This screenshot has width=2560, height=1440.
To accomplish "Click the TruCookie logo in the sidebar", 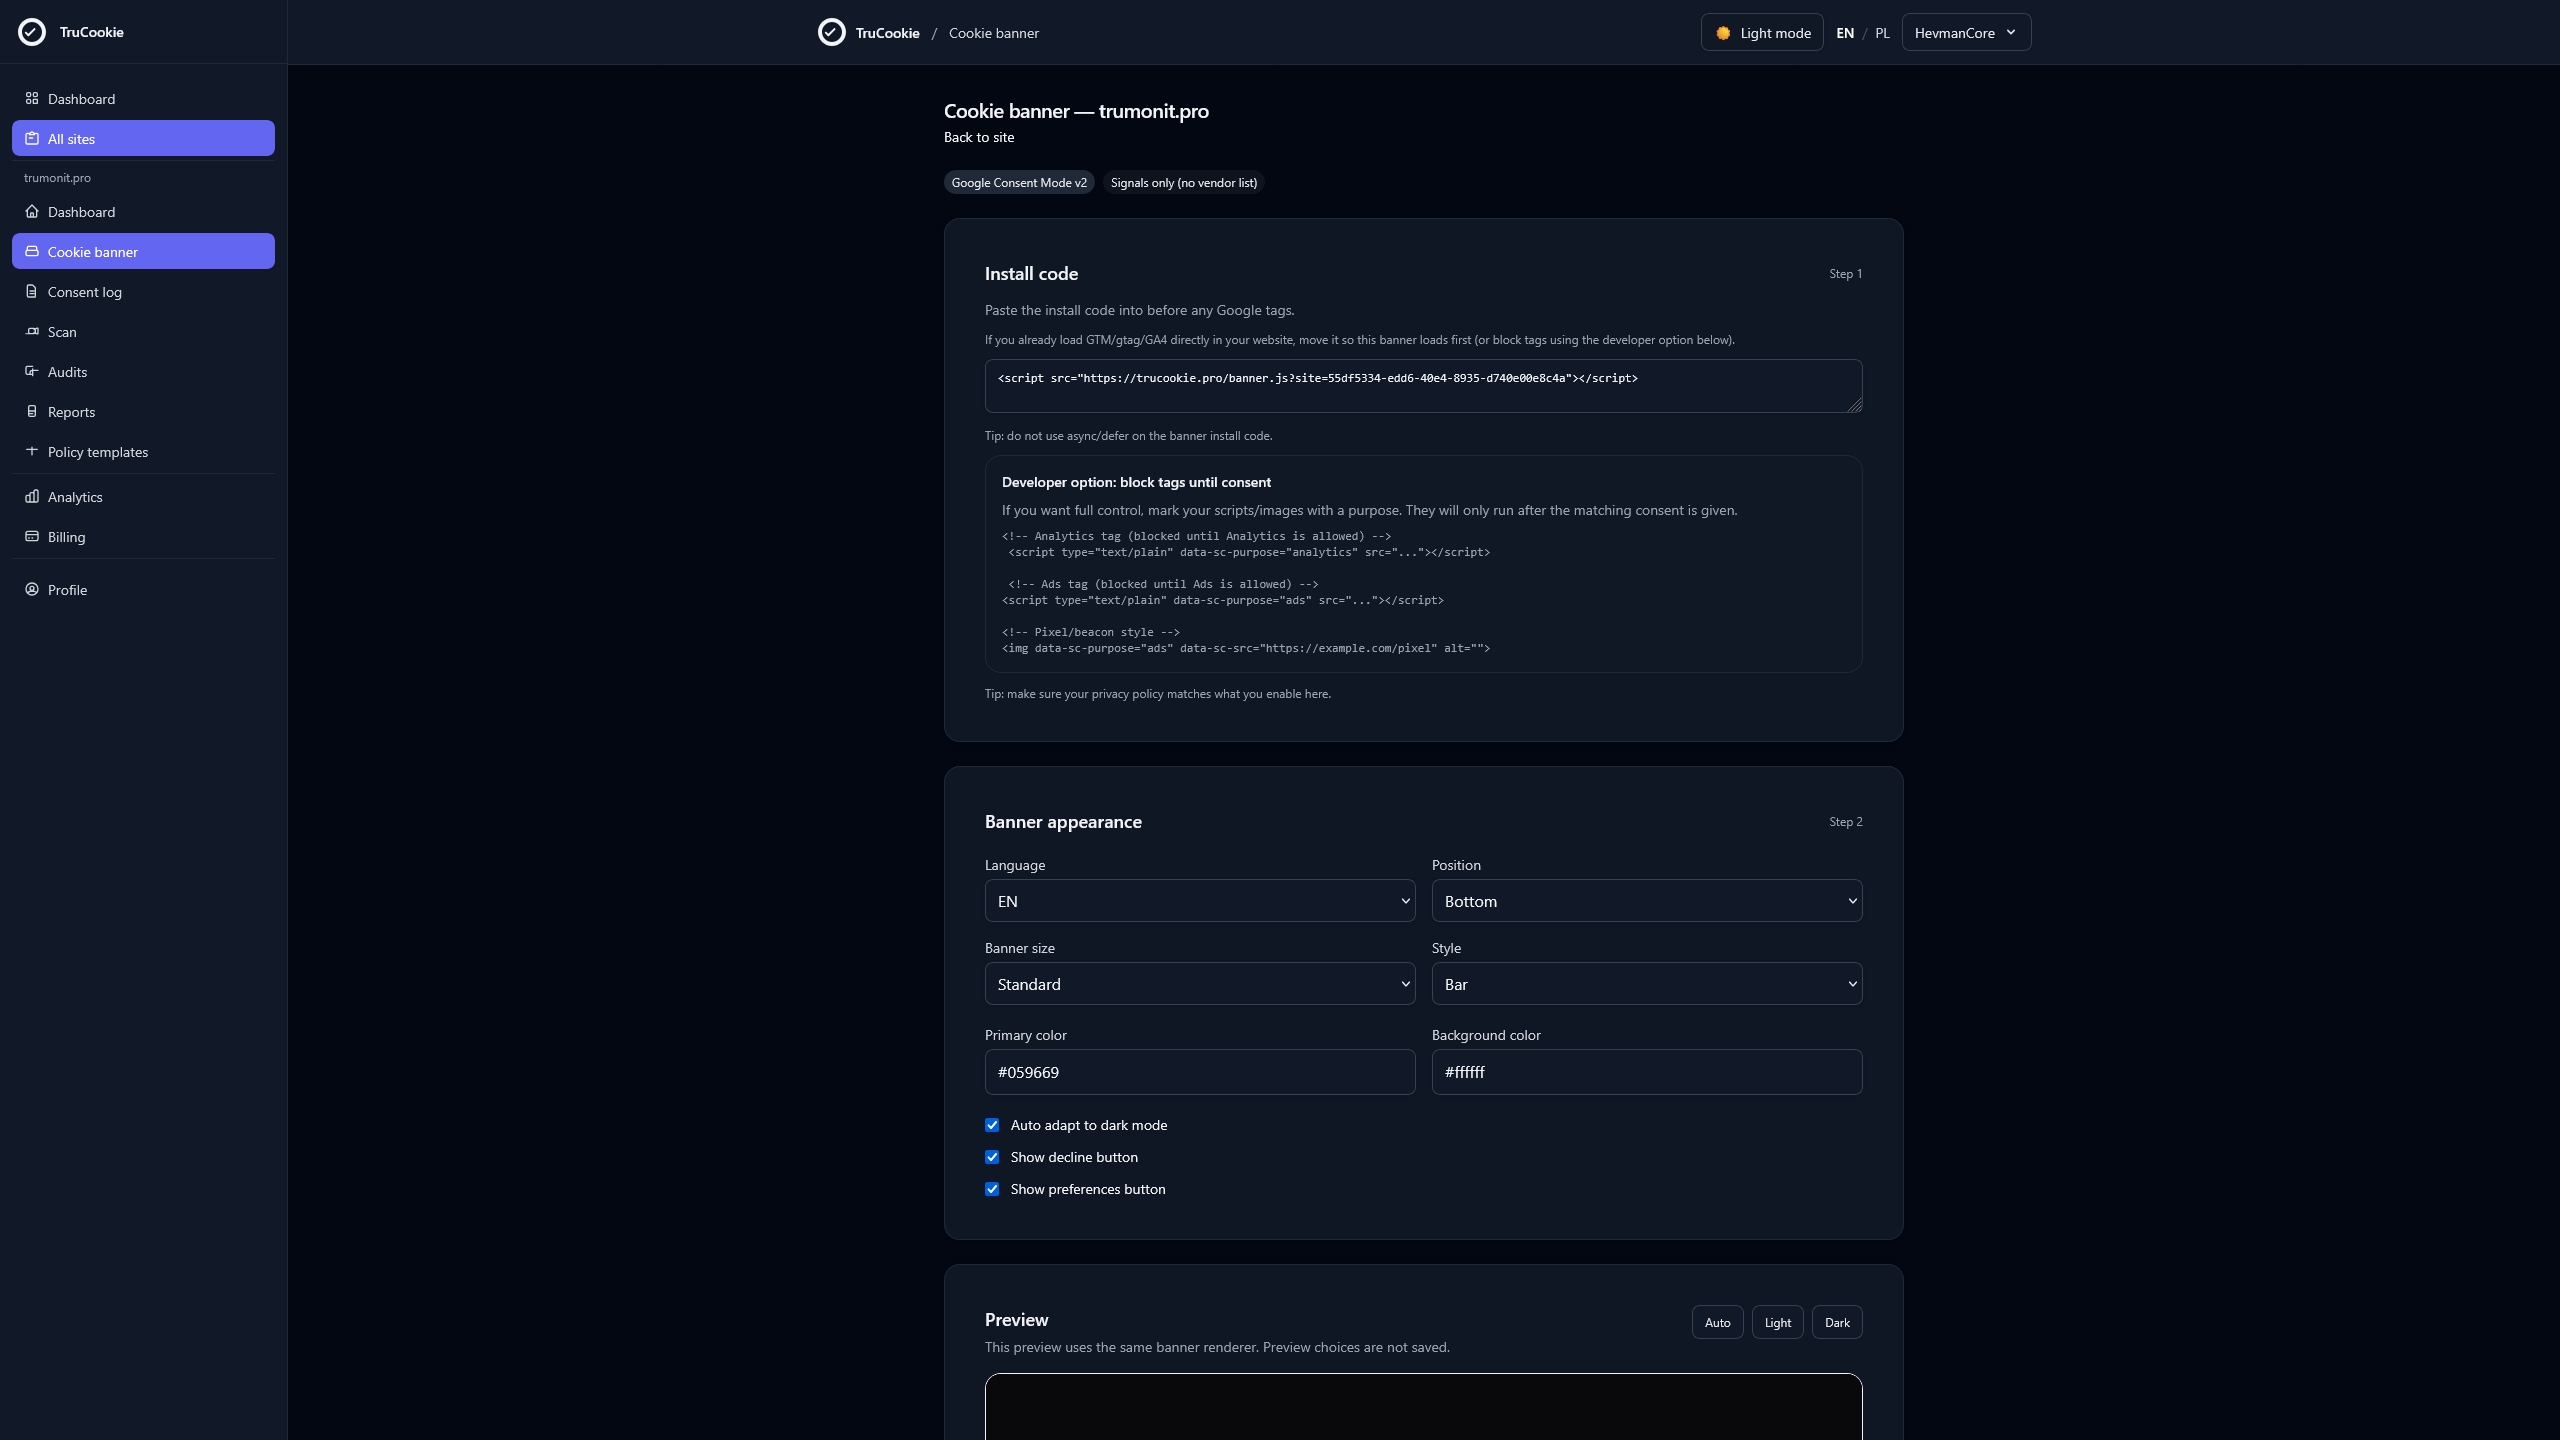I will coord(71,31).
